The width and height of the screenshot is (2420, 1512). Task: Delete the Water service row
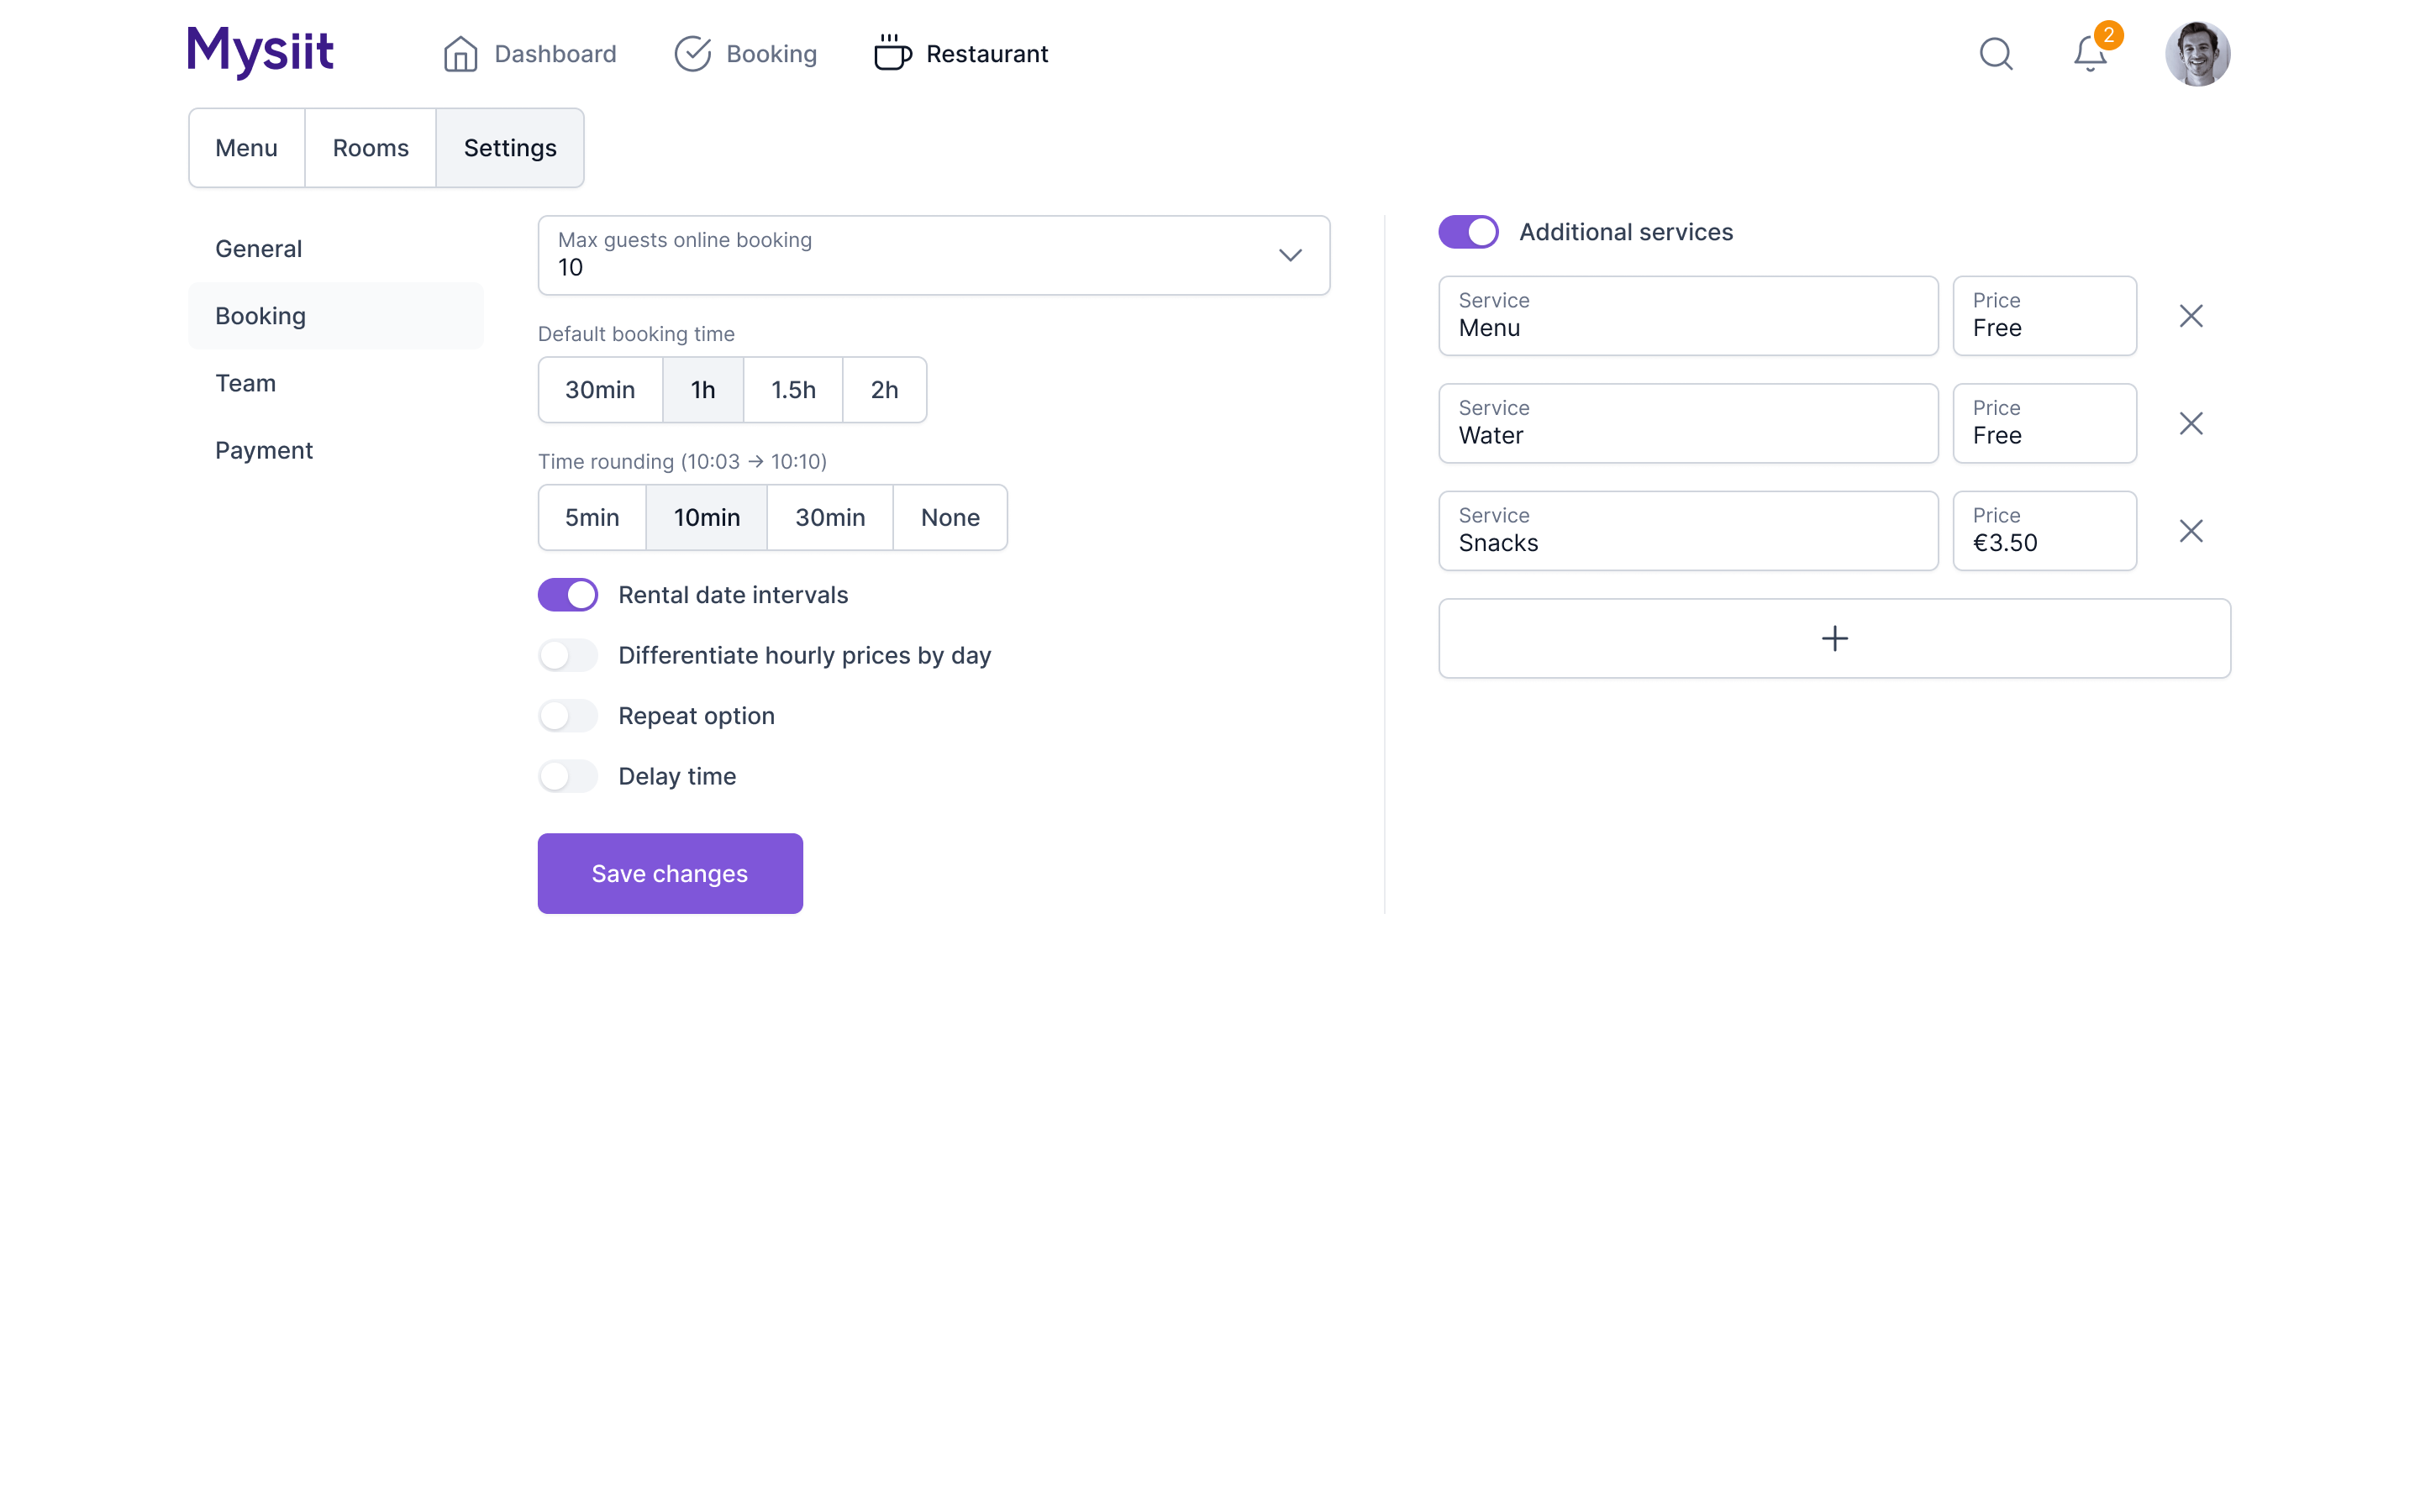tap(2190, 424)
